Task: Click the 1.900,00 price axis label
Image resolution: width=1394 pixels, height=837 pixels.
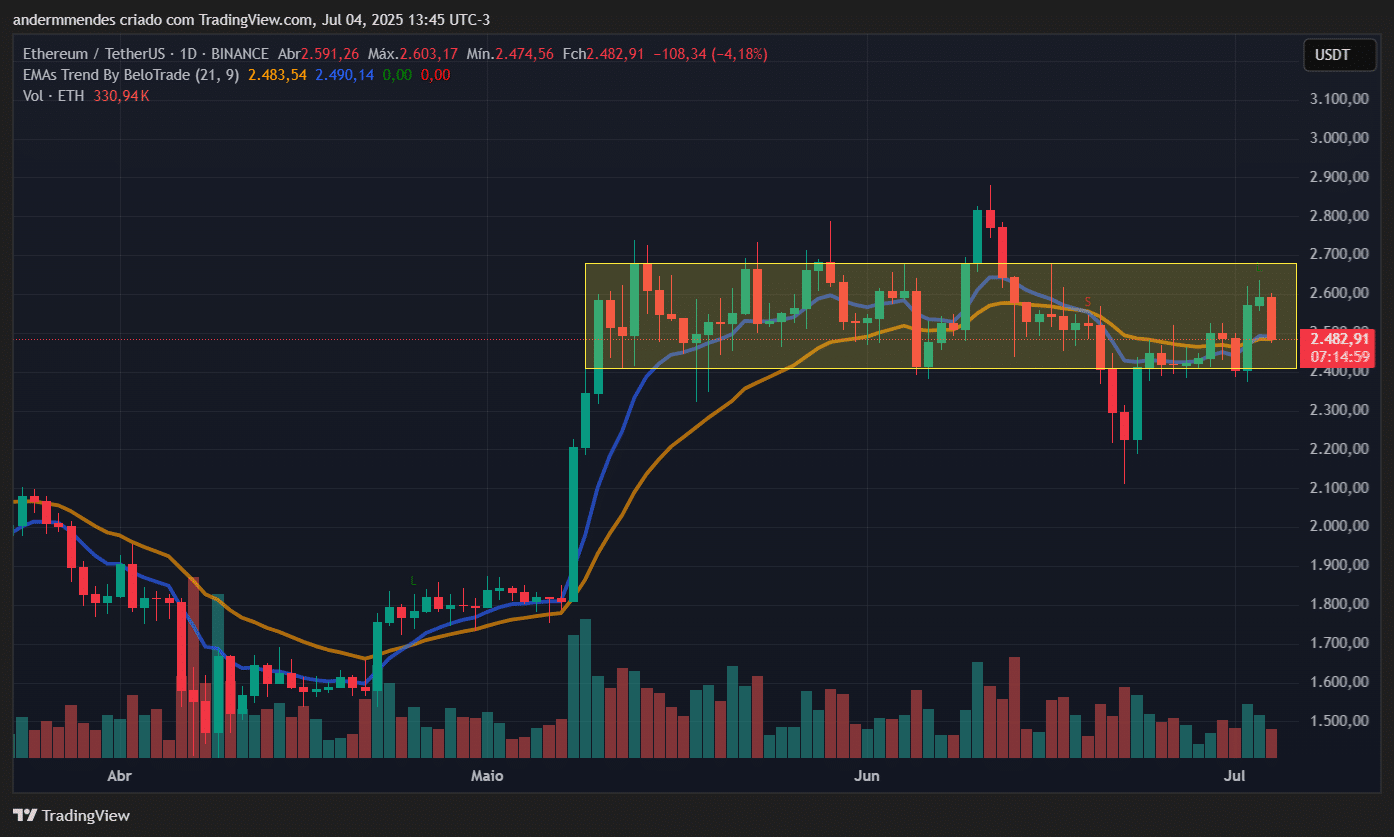Action: (1337, 565)
